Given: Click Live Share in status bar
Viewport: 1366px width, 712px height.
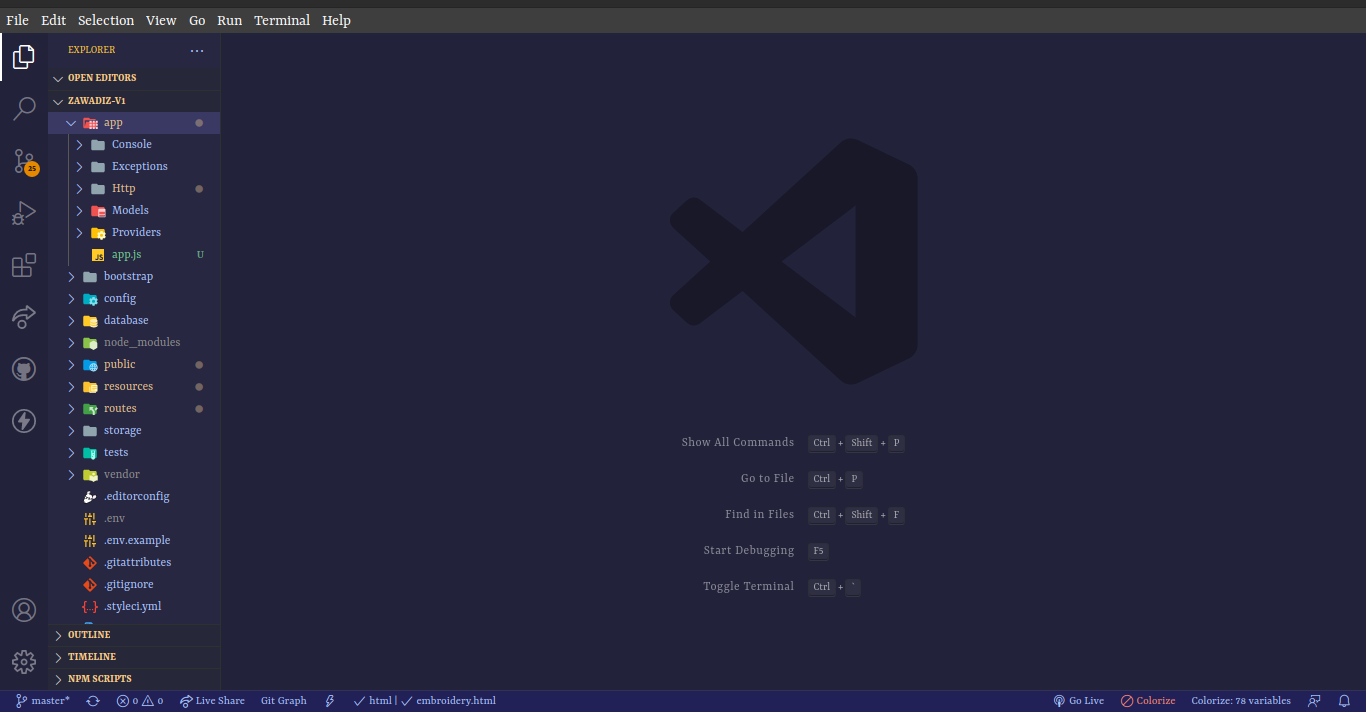Looking at the screenshot, I should [212, 701].
